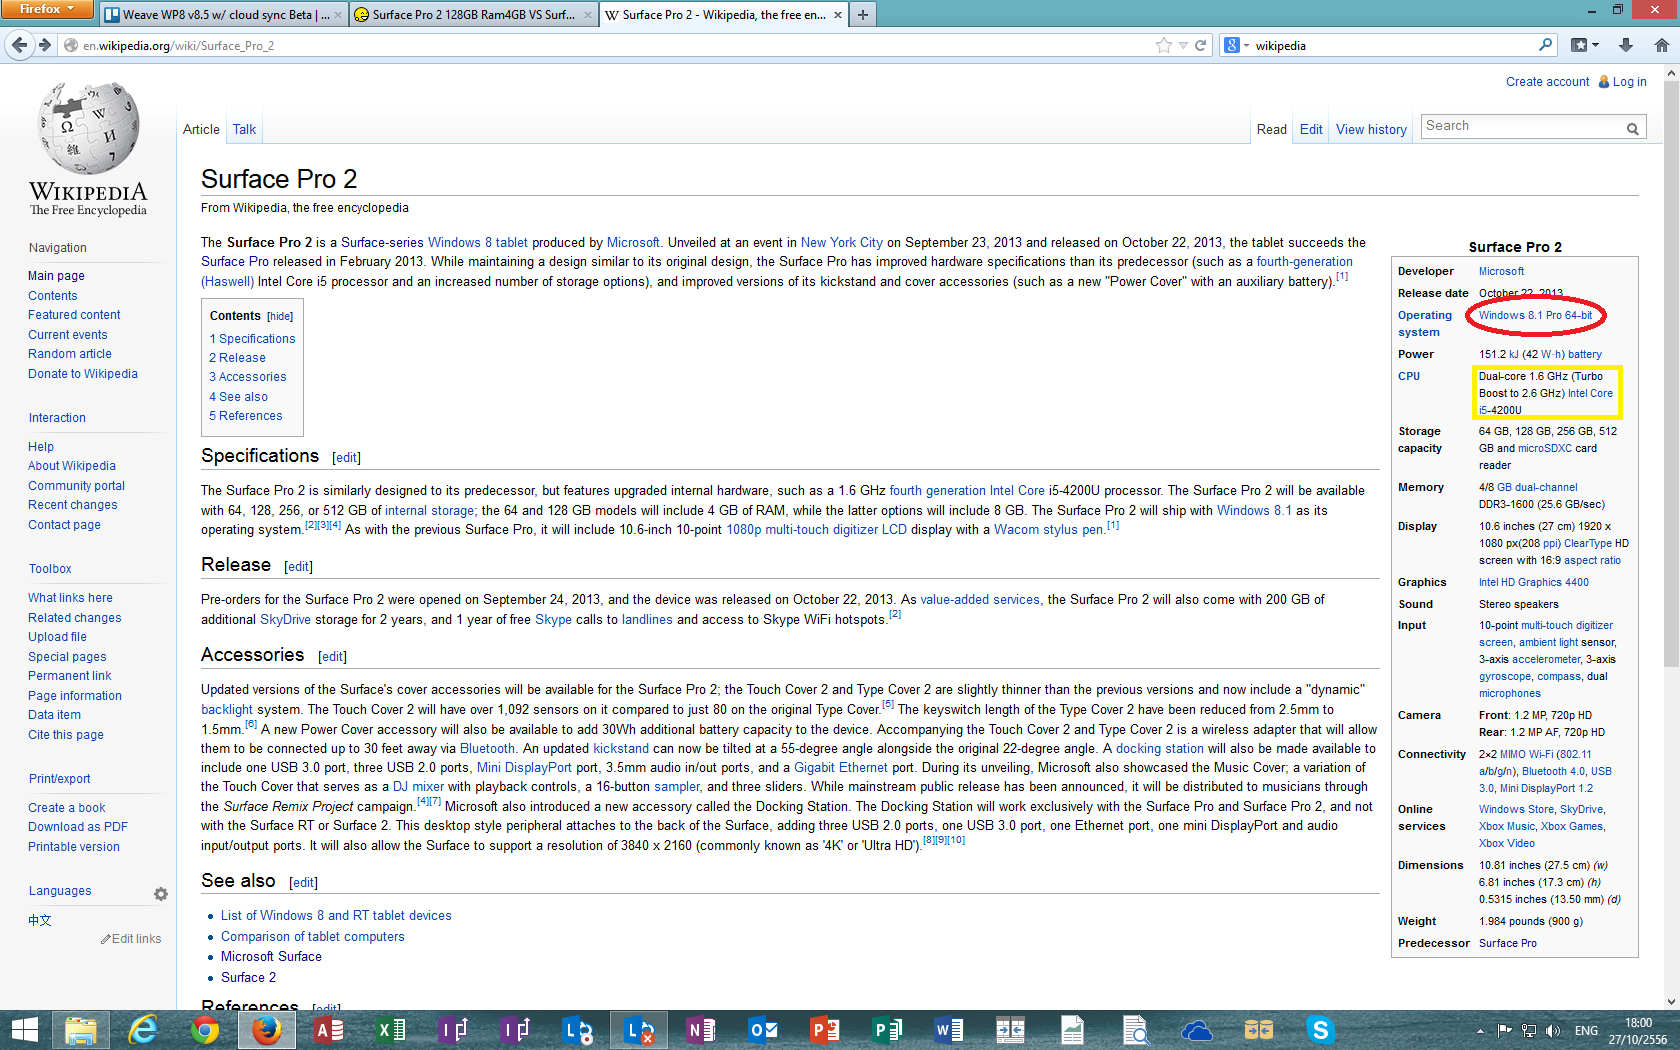Reload the current page
This screenshot has height=1050, width=1680.
pyautogui.click(x=1200, y=45)
